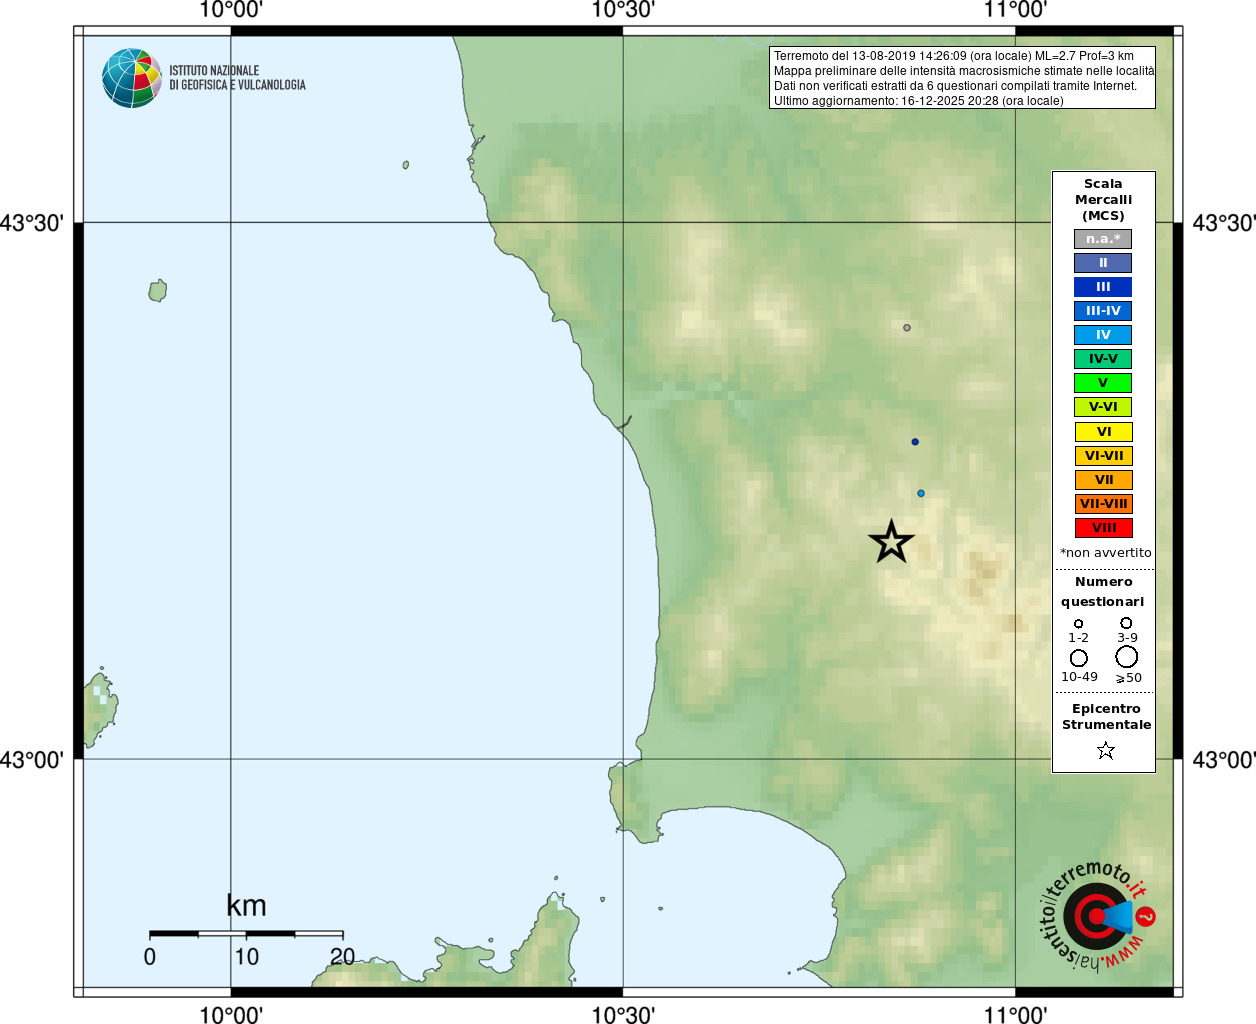Click the '20' value on the scale bar
The width and height of the screenshot is (1256, 1024).
[343, 956]
